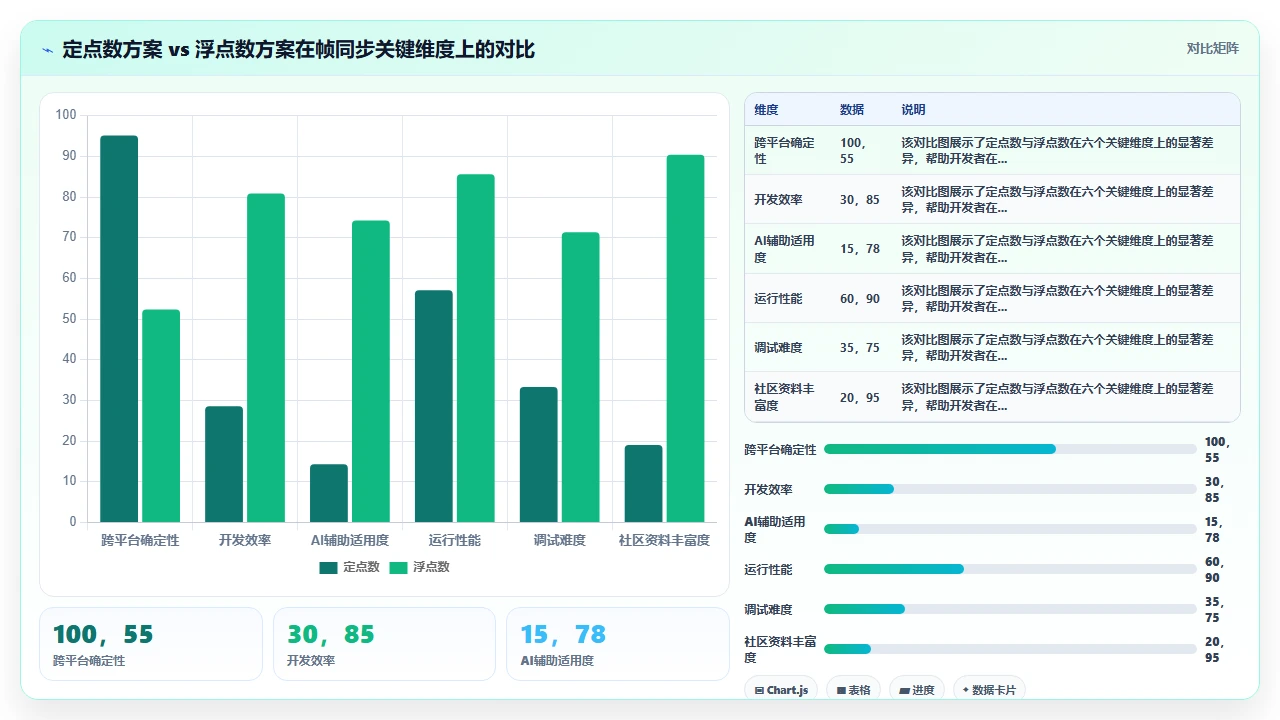Screen dimensions: 1280x720
Task: Click the 定点数 bar for 调试难度
Action: [x=539, y=455]
